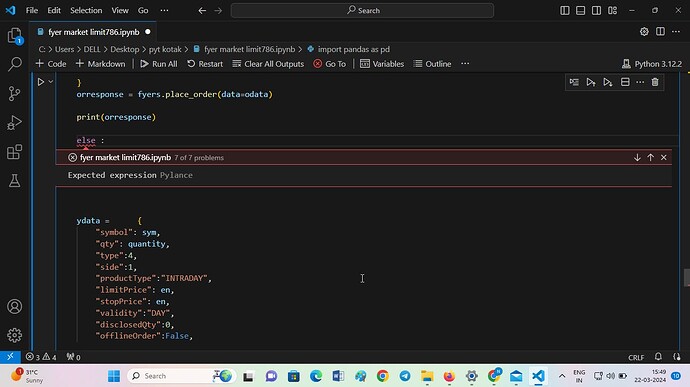Close the problems peek panel
Screen dimensions: 690x387
(x=664, y=158)
